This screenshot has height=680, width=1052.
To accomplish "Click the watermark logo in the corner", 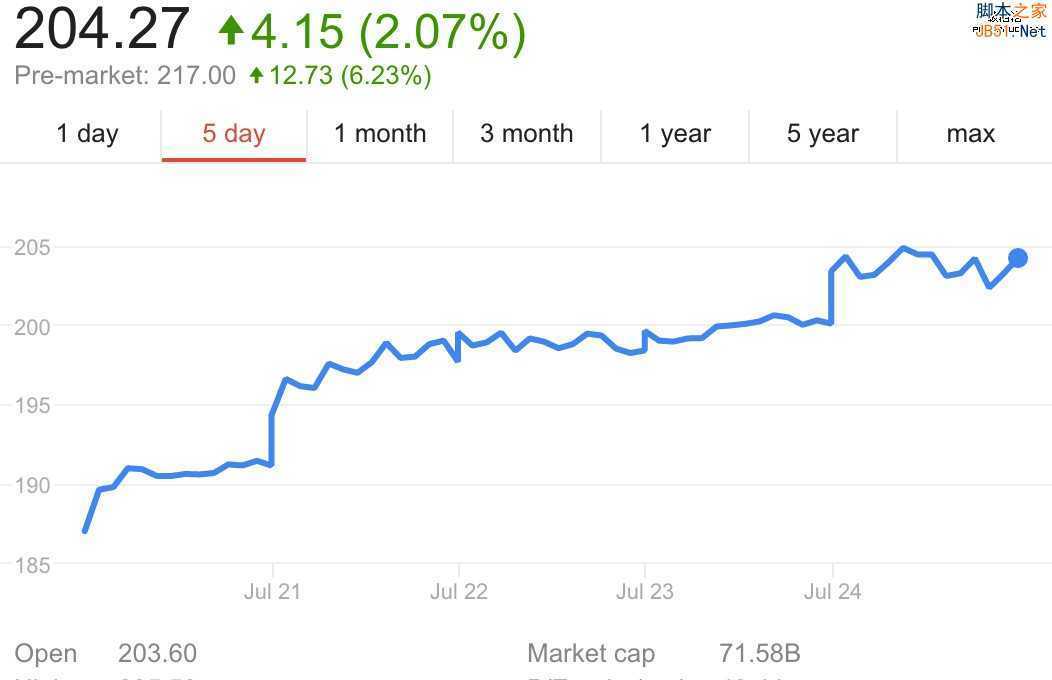I will [1010, 20].
